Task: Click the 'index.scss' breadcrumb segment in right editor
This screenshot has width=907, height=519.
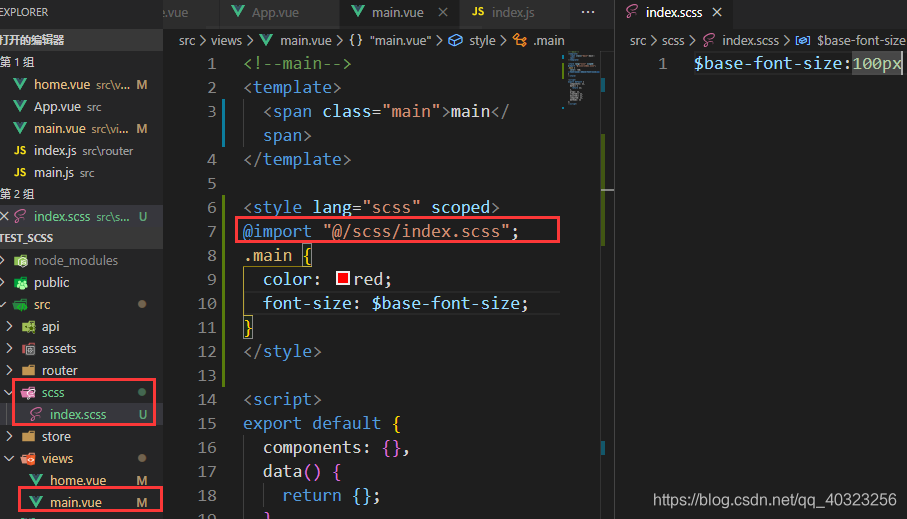Action: coord(750,41)
